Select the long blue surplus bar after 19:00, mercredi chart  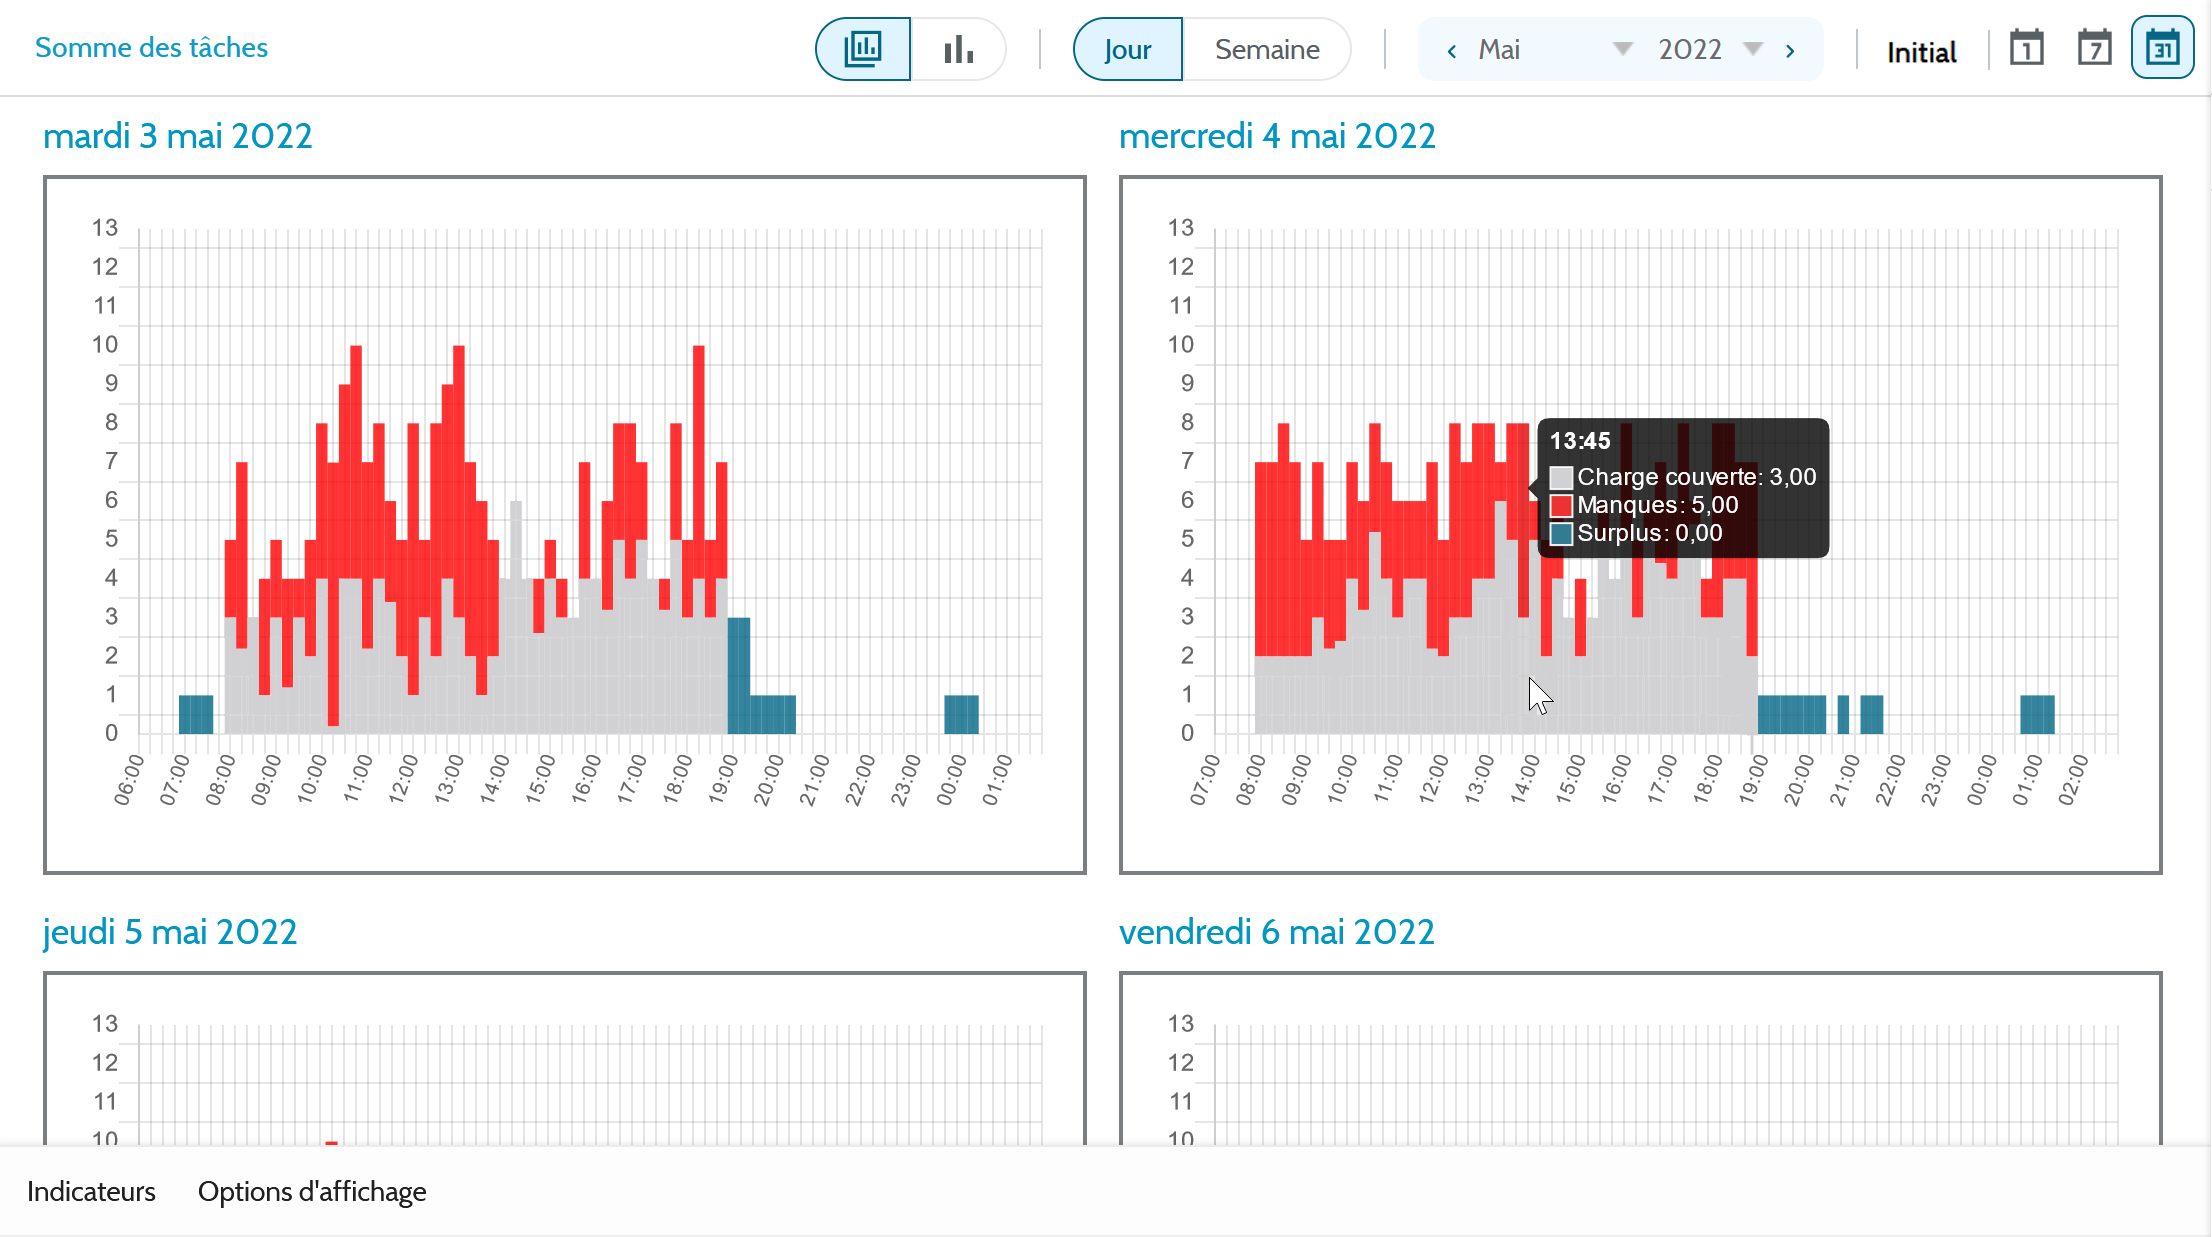tap(1792, 714)
